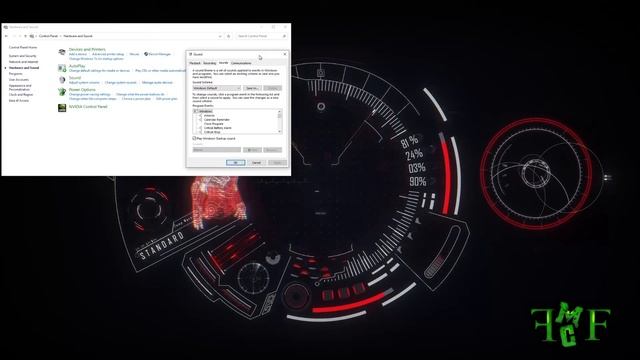Click the Search Control Panel field

click(x=262, y=36)
